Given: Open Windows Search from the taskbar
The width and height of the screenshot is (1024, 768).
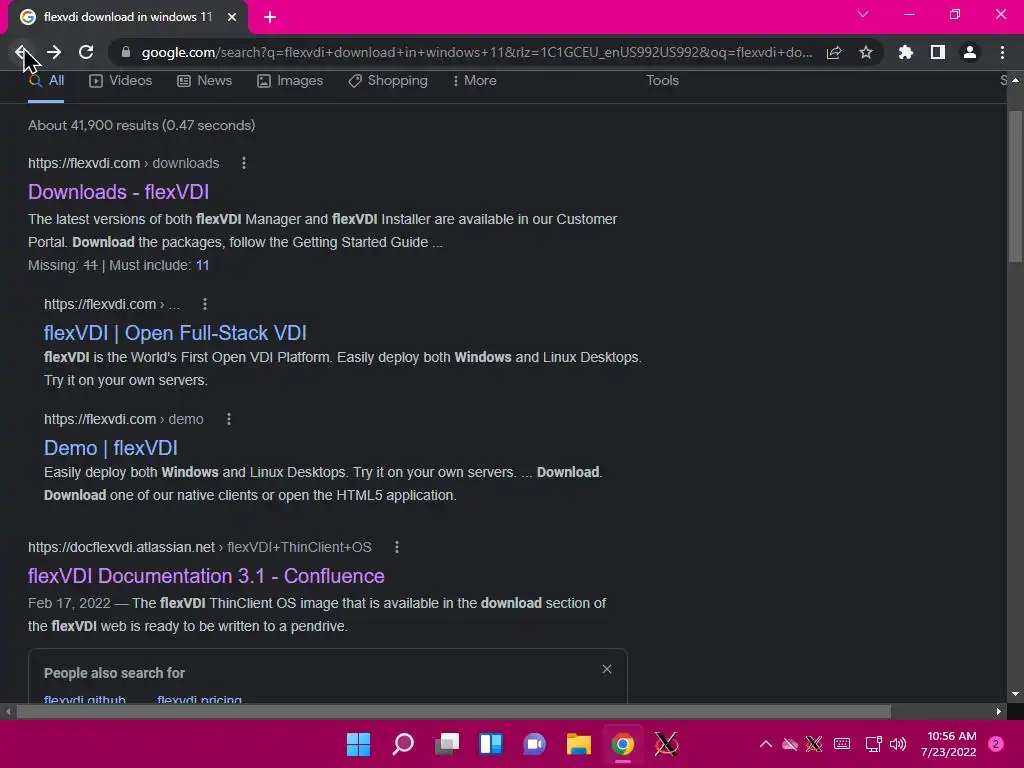Looking at the screenshot, I should pos(403,744).
